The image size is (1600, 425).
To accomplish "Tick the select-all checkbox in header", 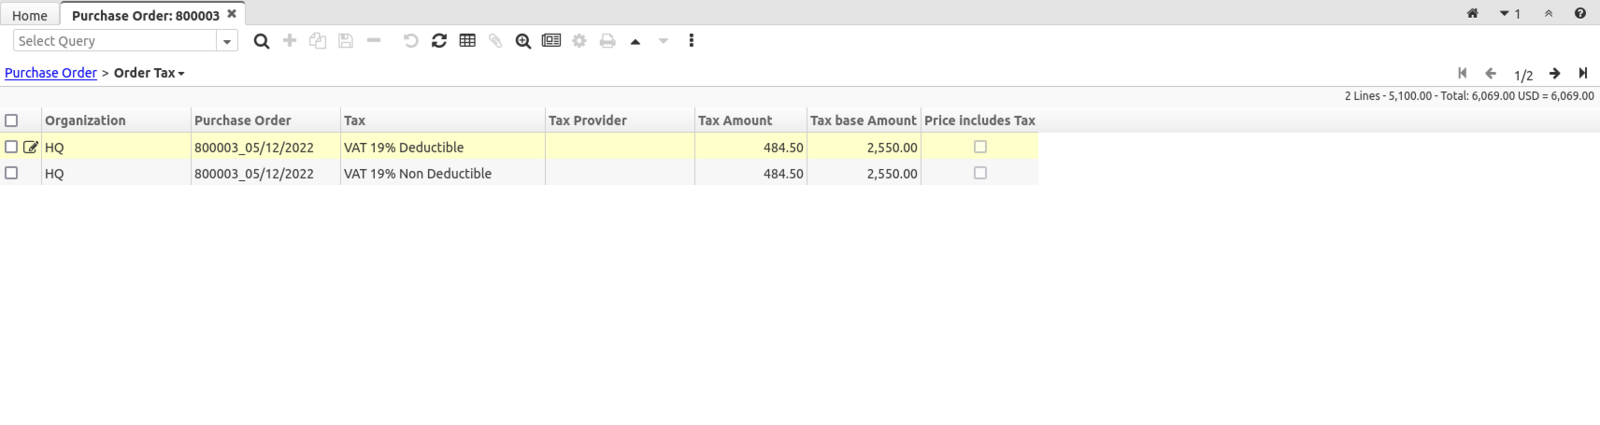I will [x=12, y=120].
